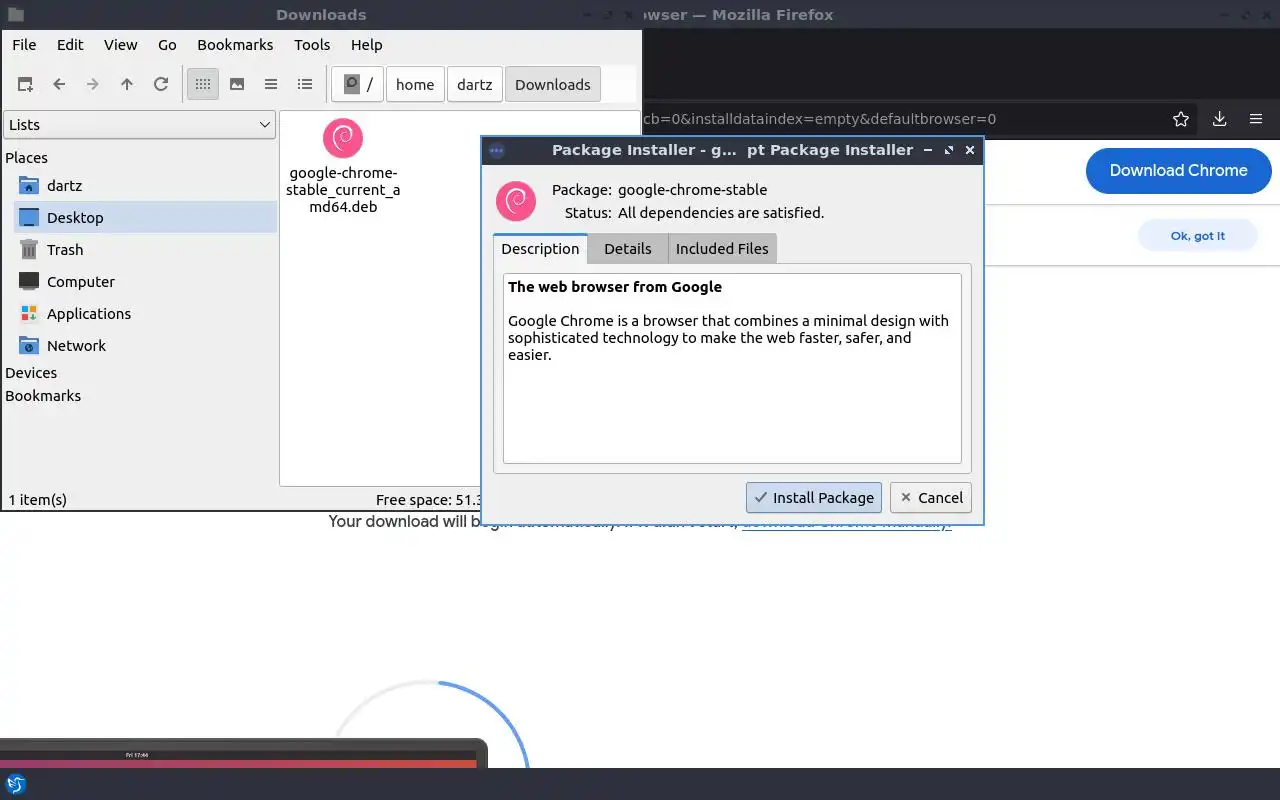Viewport: 1280px width, 800px height.
Task: Bookmark this page with star icon
Action: (x=1181, y=119)
